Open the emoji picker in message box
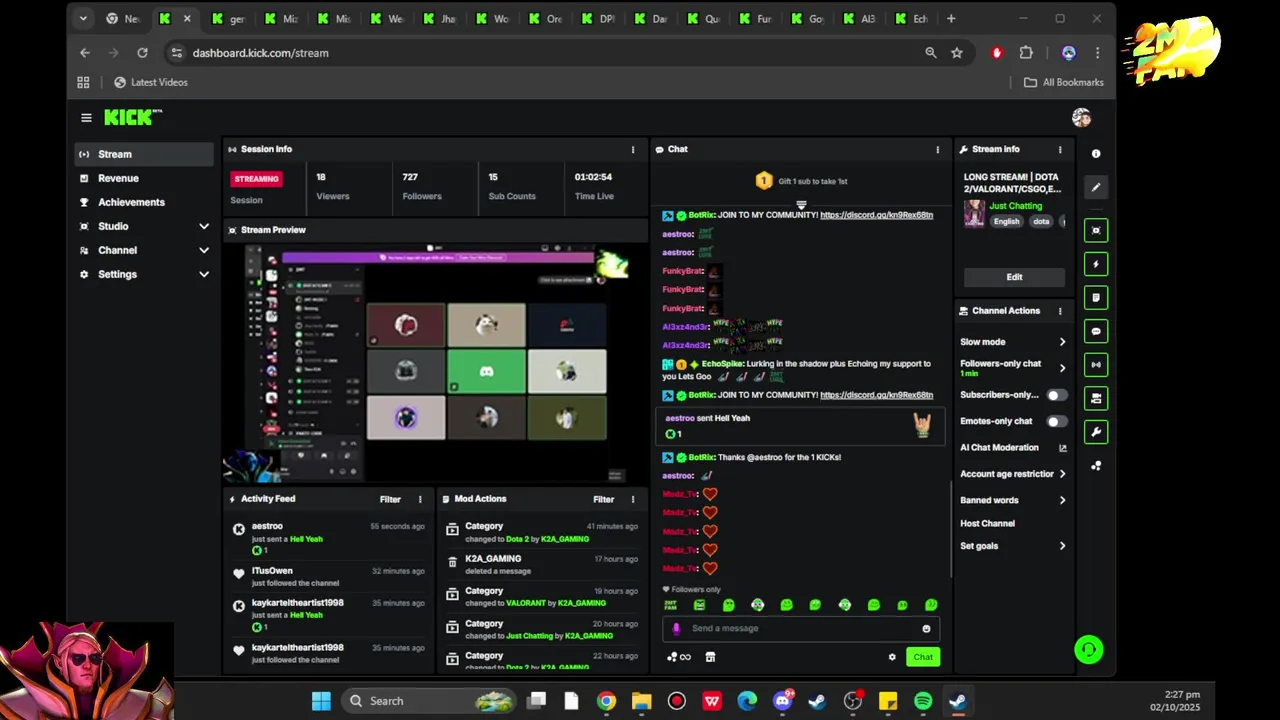 click(x=926, y=628)
